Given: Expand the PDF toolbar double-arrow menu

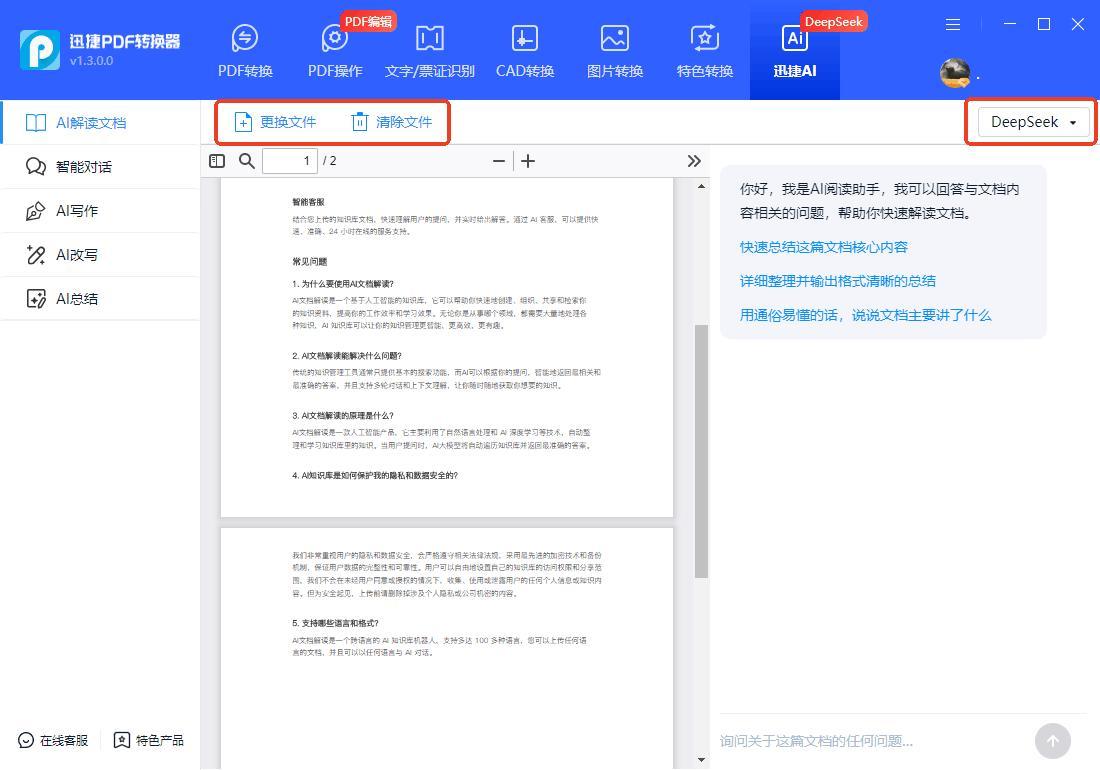Looking at the screenshot, I should pyautogui.click(x=694, y=161).
